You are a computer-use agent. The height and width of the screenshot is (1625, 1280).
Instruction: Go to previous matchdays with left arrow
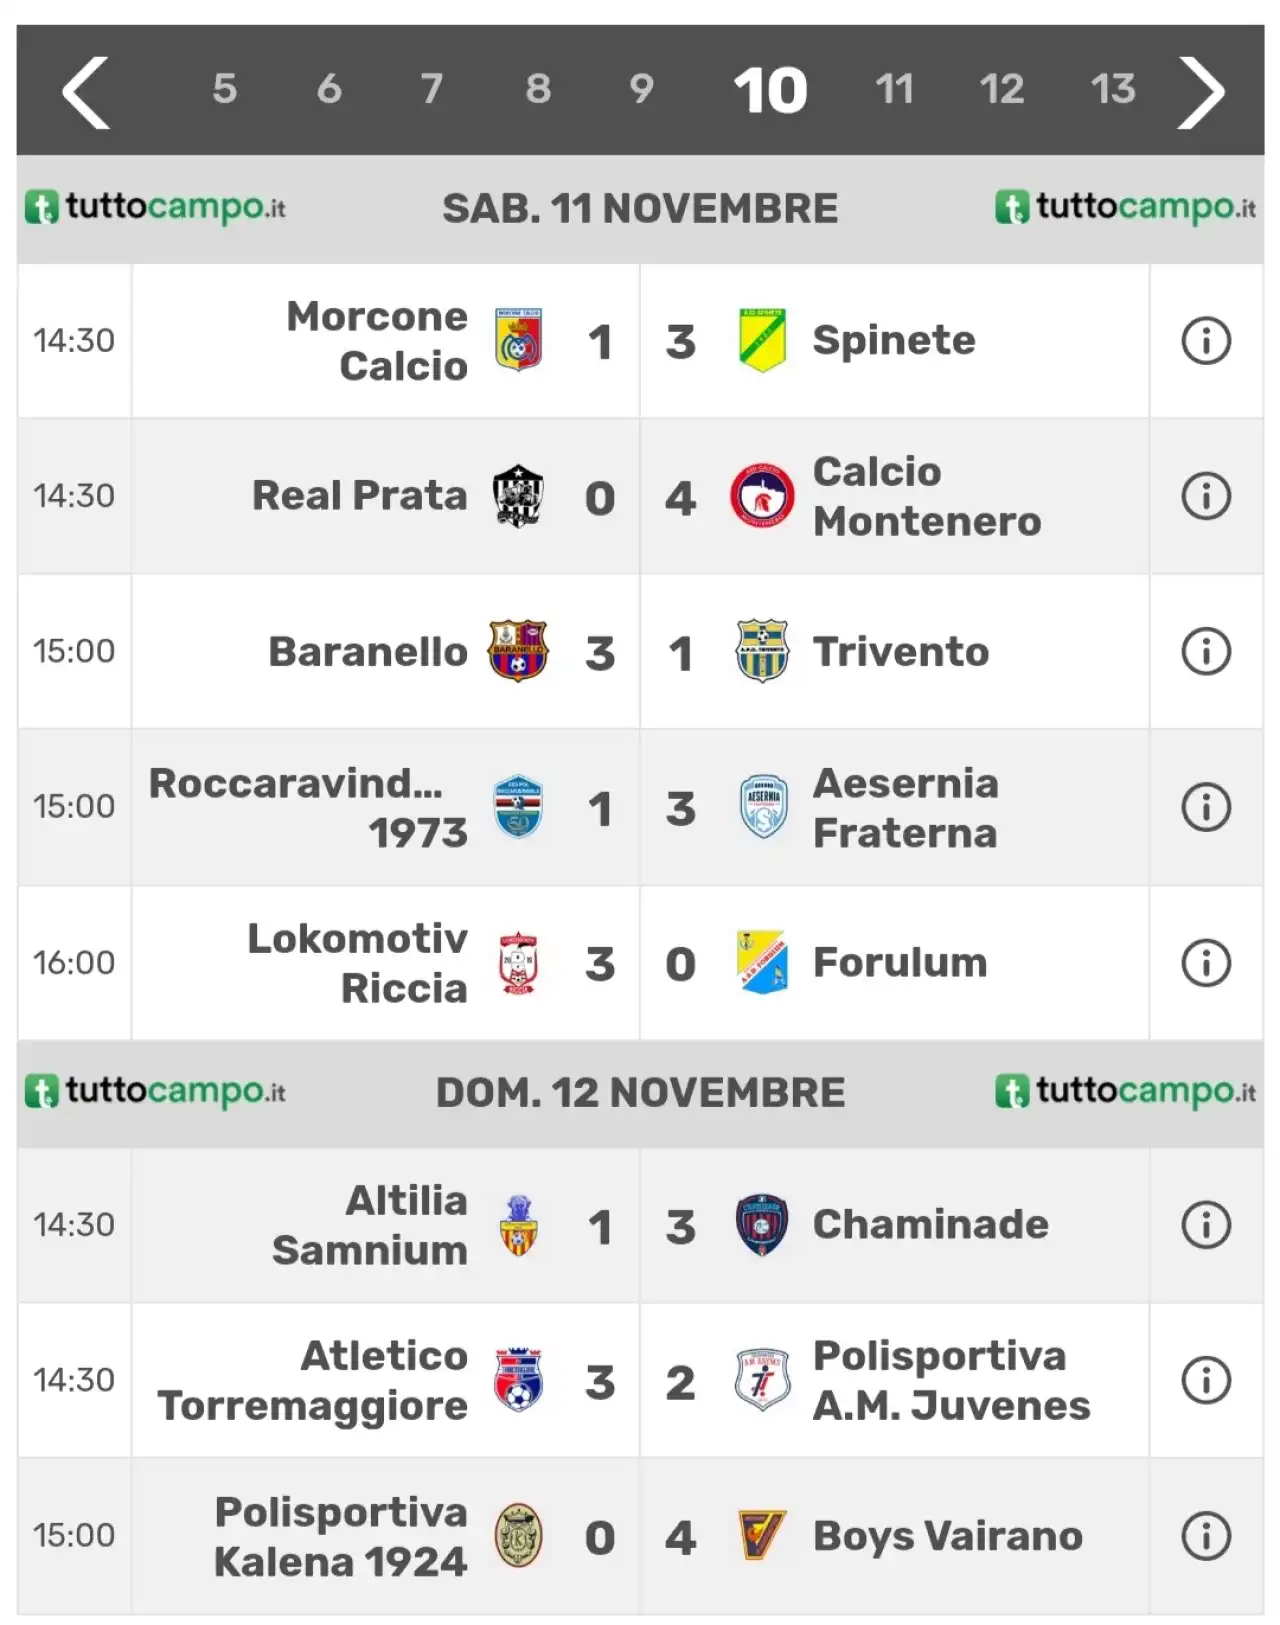[x=86, y=92]
